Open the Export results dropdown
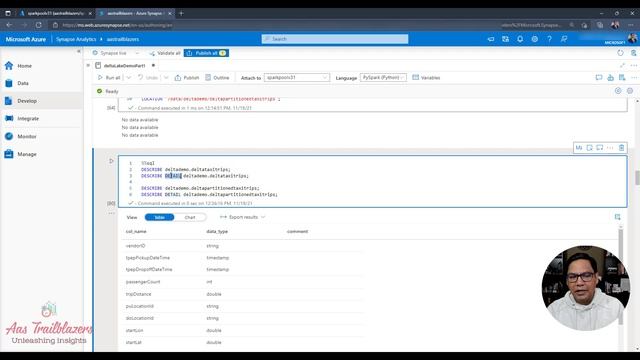Viewport: 640px width, 360px height. [243, 217]
